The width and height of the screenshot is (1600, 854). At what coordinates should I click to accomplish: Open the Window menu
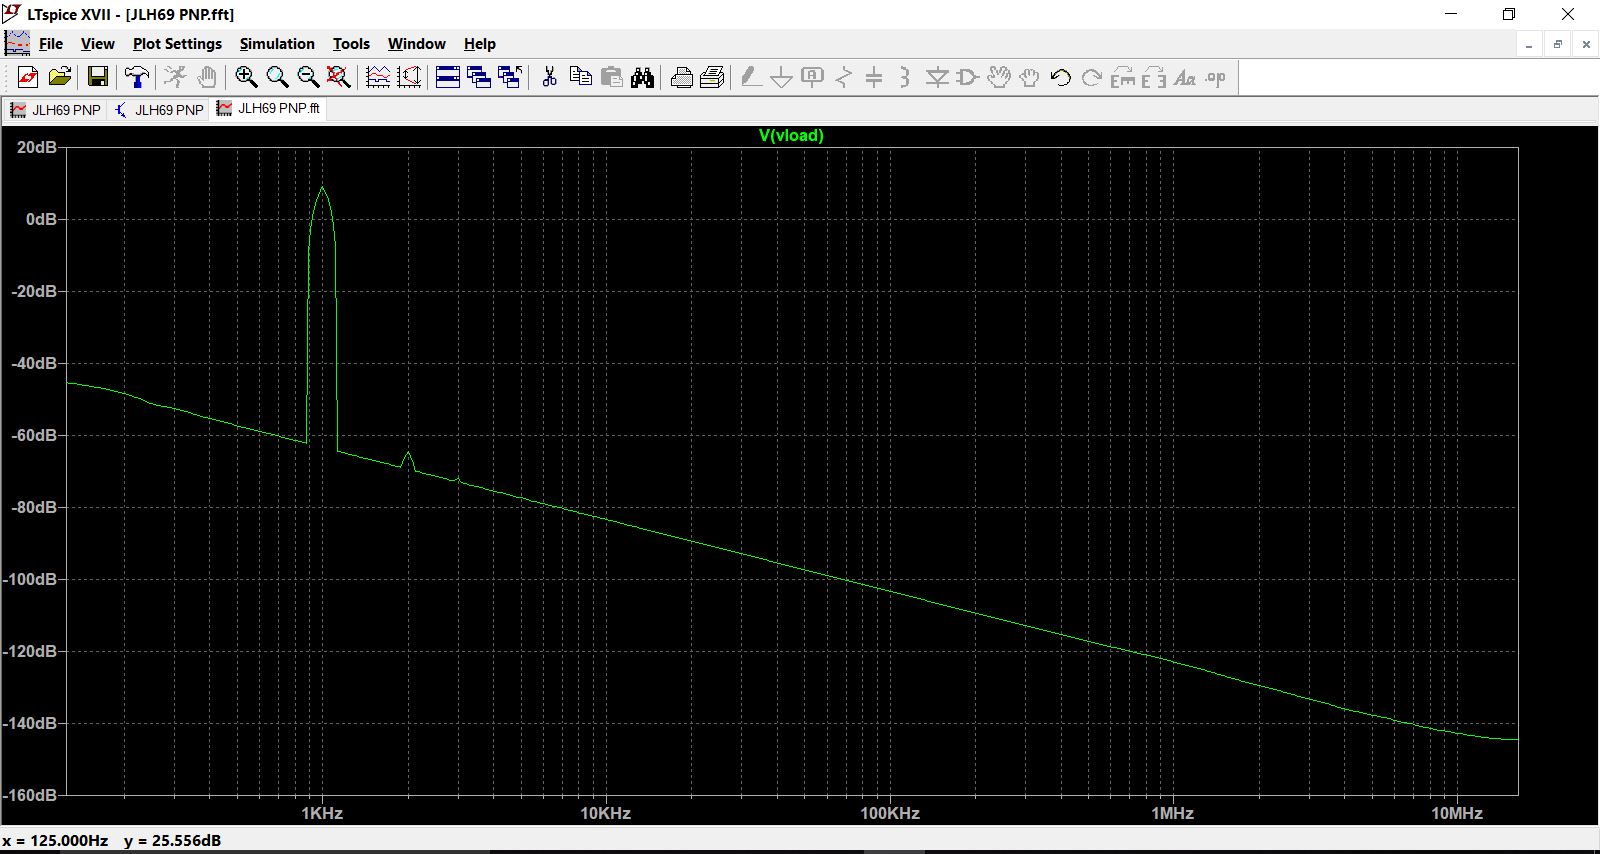pos(417,44)
